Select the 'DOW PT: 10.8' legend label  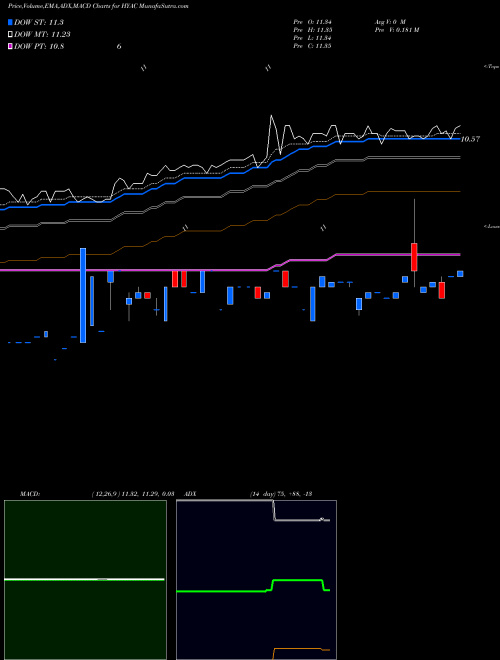pos(39,46)
